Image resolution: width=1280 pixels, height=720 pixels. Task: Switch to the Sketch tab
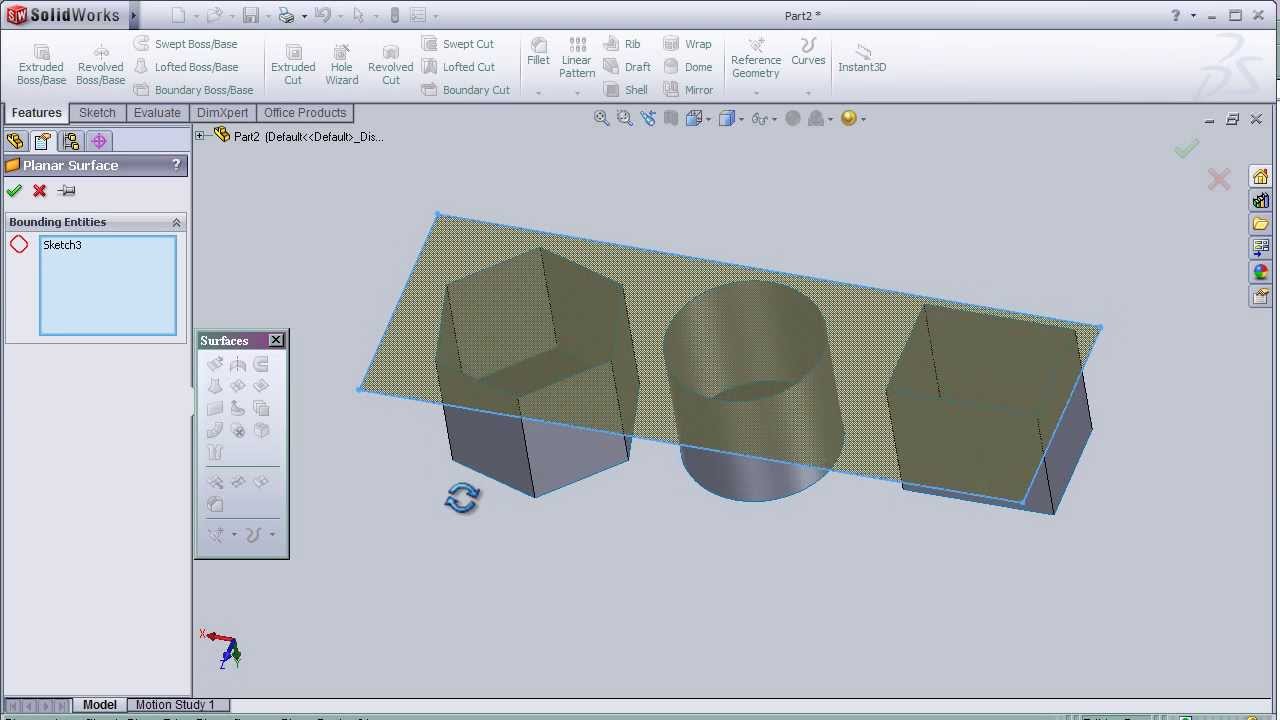(97, 113)
